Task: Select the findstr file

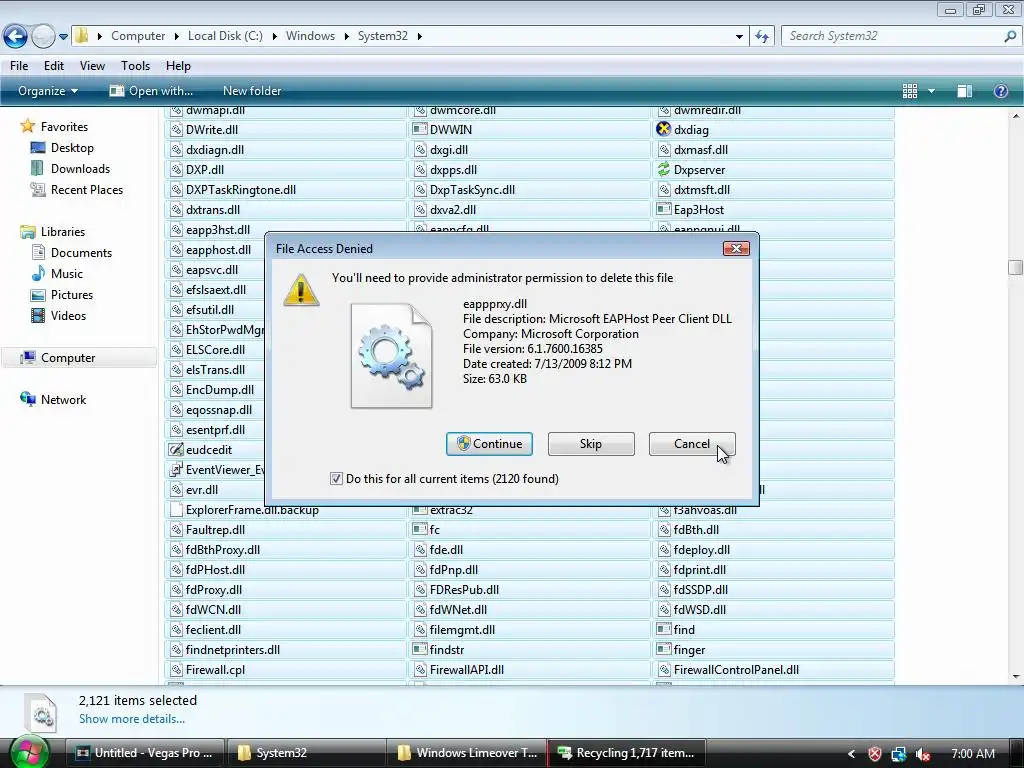Action: pos(530,650)
